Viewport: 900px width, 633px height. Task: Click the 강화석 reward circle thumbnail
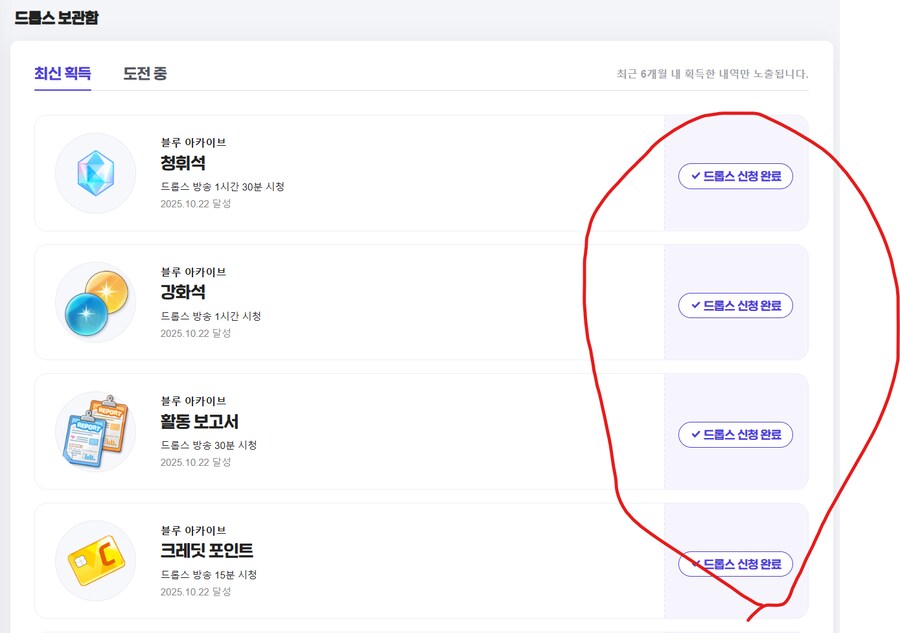tap(95, 303)
